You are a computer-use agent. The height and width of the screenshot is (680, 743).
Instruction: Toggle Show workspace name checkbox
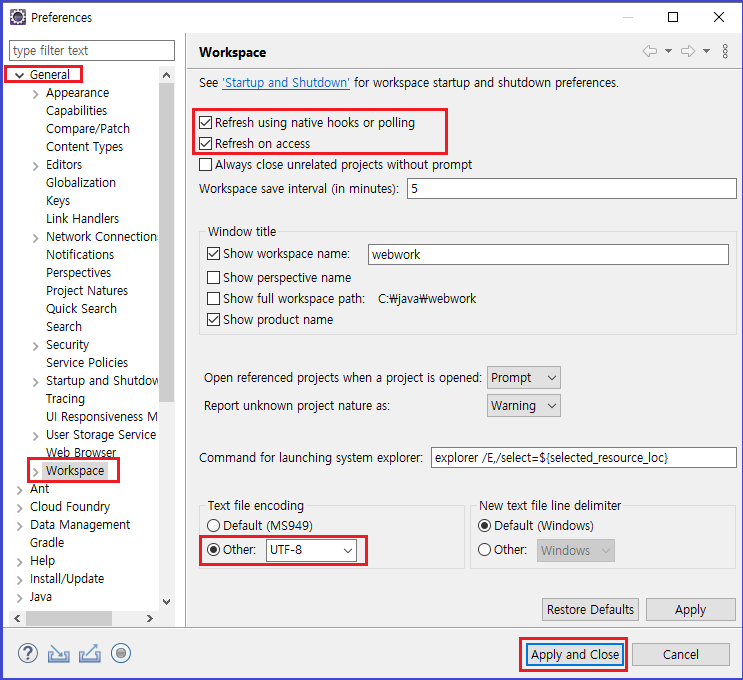[x=213, y=254]
